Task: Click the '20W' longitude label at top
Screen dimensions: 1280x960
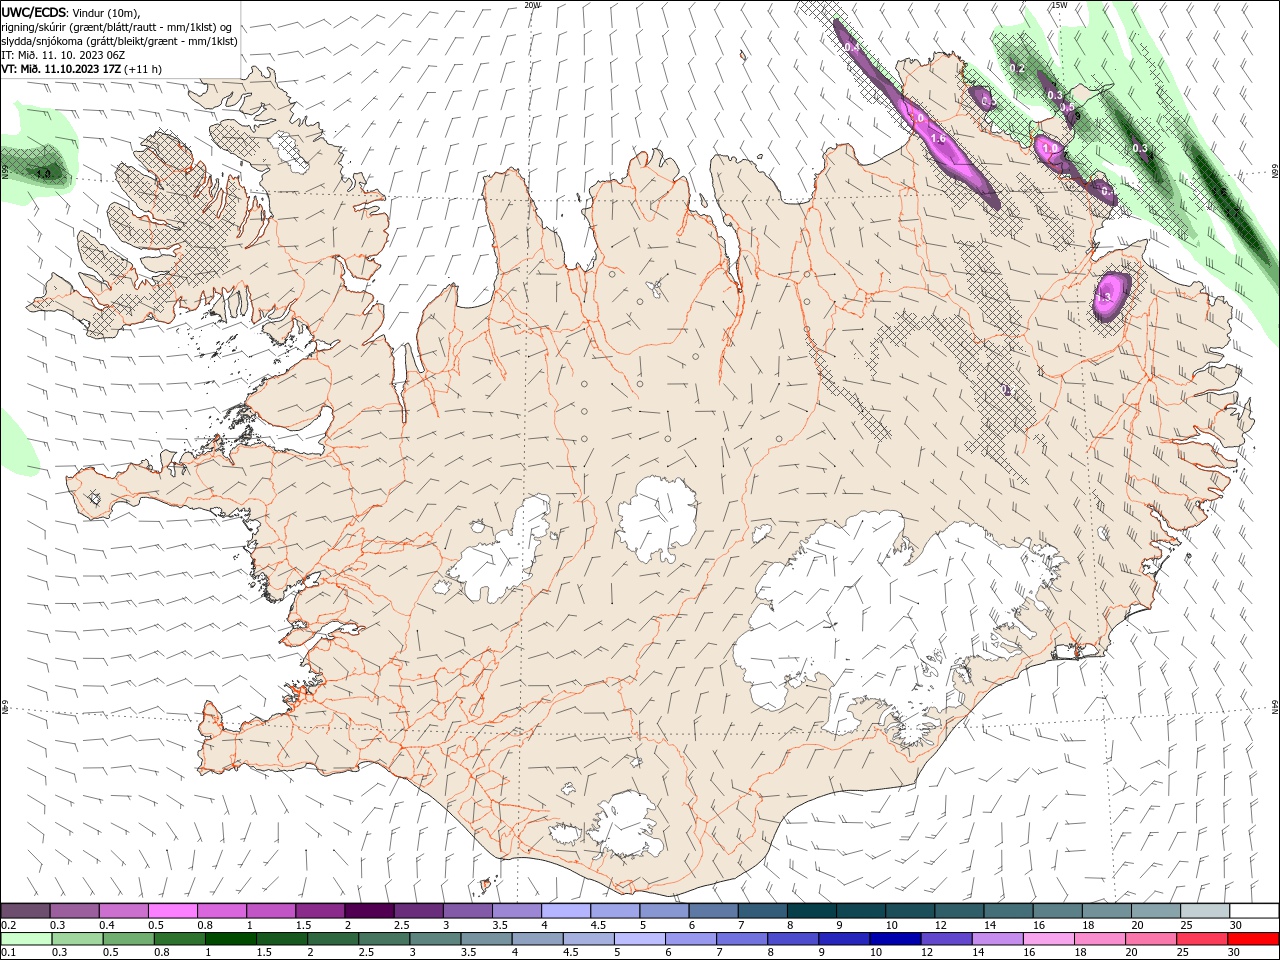Action: coord(532,5)
